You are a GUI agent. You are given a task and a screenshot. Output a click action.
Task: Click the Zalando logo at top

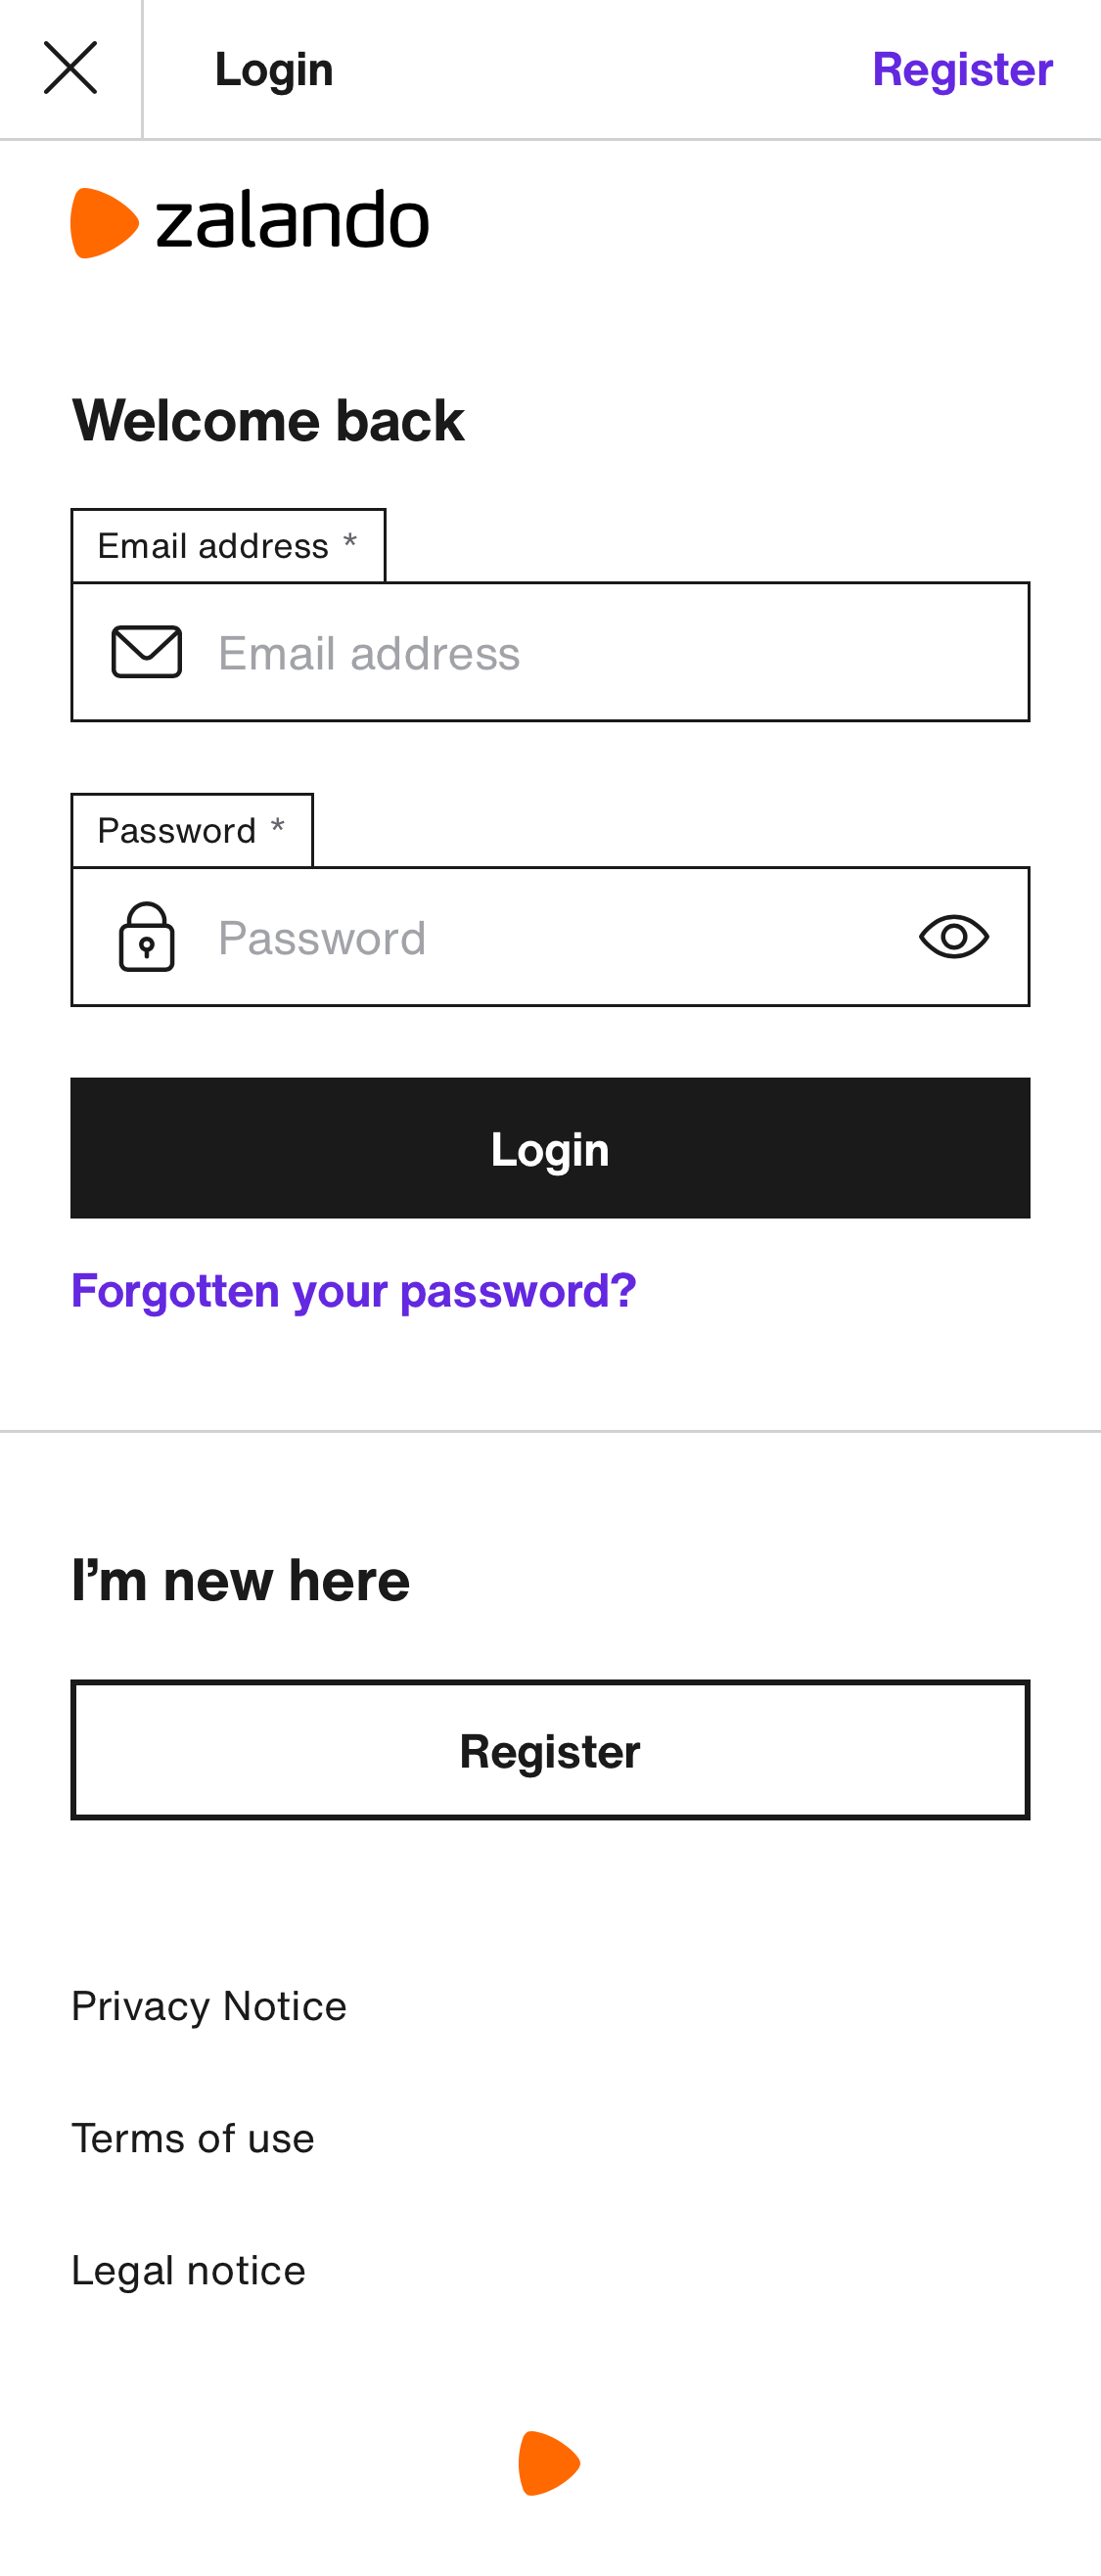tap(248, 220)
